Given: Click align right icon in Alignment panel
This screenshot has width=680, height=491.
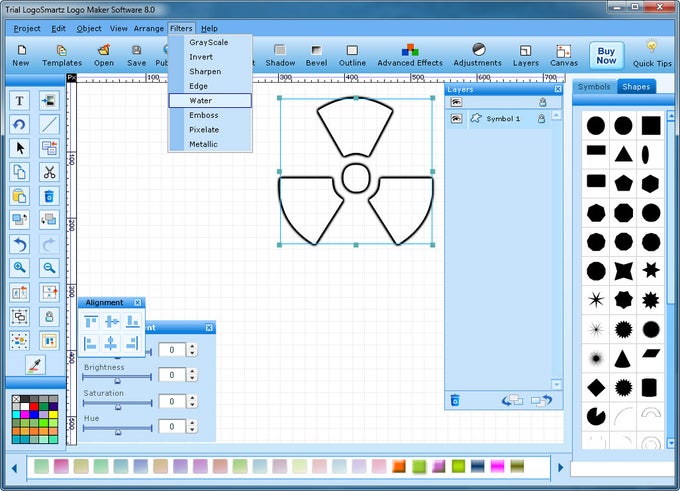Looking at the screenshot, I should tap(132, 344).
